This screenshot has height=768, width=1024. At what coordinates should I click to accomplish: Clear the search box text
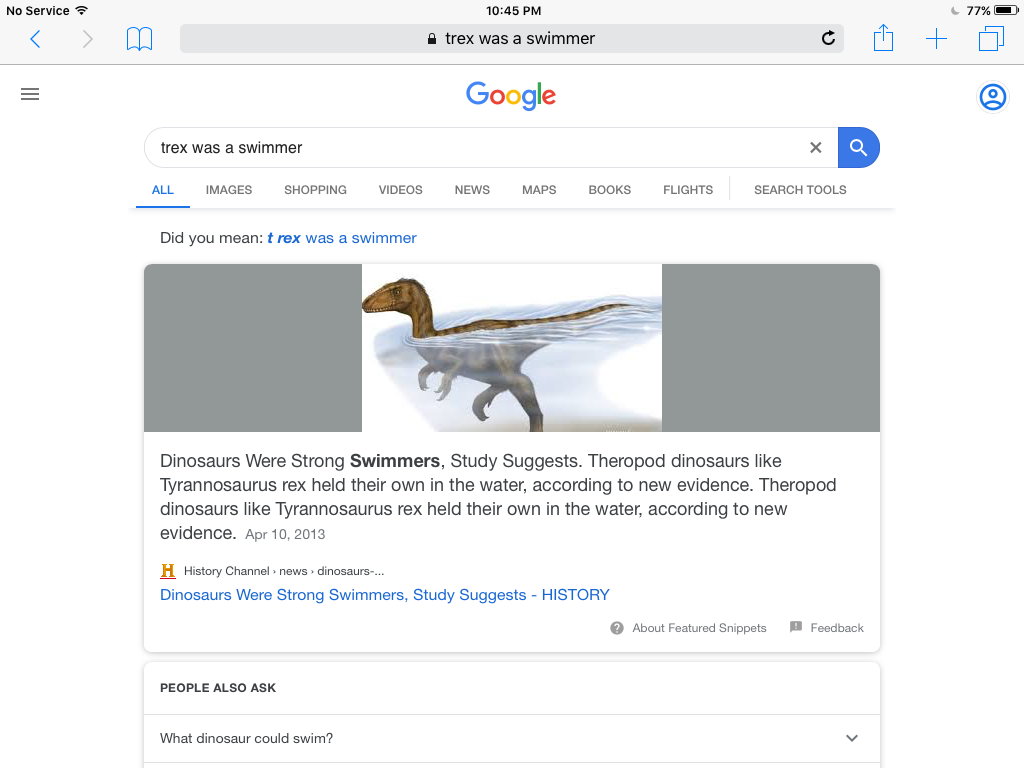pos(816,148)
